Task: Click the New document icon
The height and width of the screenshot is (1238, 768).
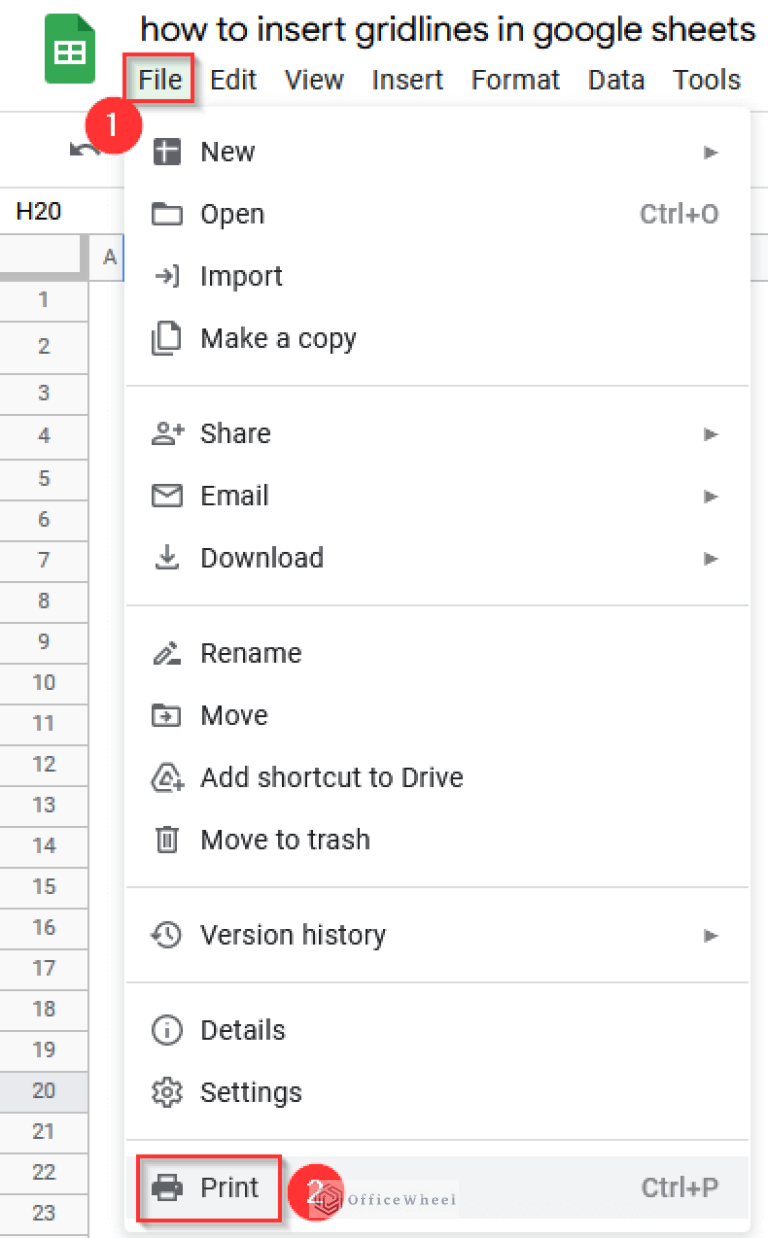Action: pyautogui.click(x=167, y=151)
